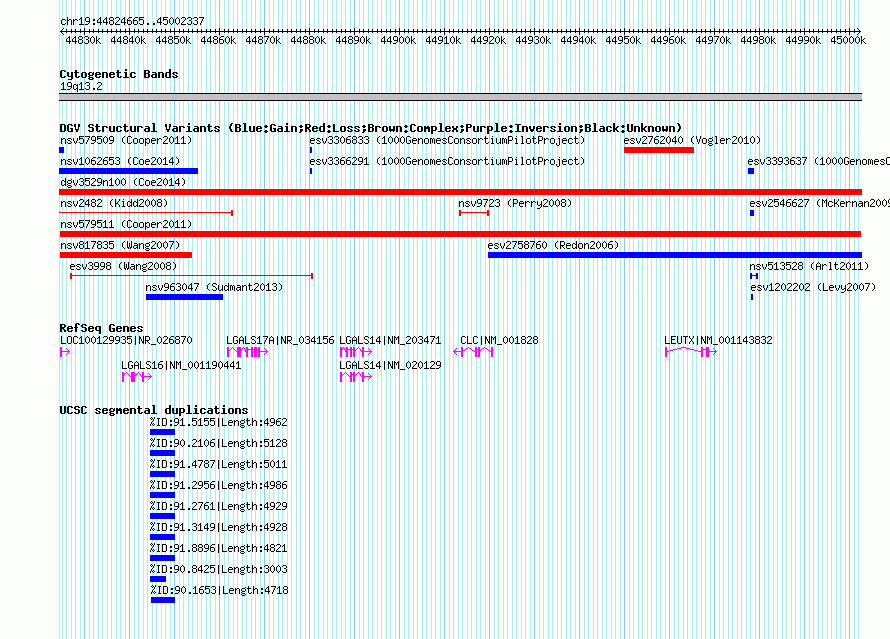The image size is (890, 639).
Task: Click the CLC|NM_001828 gene label
Action: click(x=499, y=340)
